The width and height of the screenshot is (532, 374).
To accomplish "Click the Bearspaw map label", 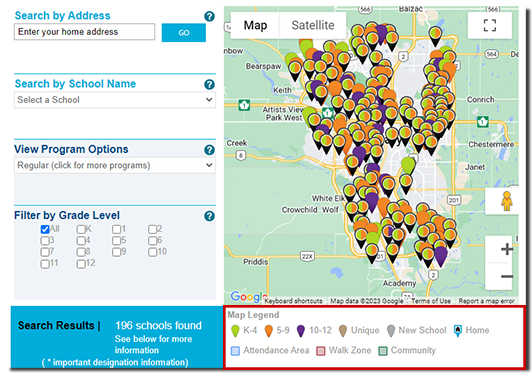I will pyautogui.click(x=263, y=66).
